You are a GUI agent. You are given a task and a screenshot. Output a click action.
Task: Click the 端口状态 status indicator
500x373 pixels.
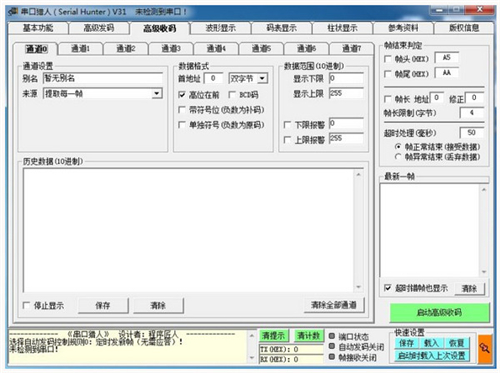pyautogui.click(x=332, y=336)
